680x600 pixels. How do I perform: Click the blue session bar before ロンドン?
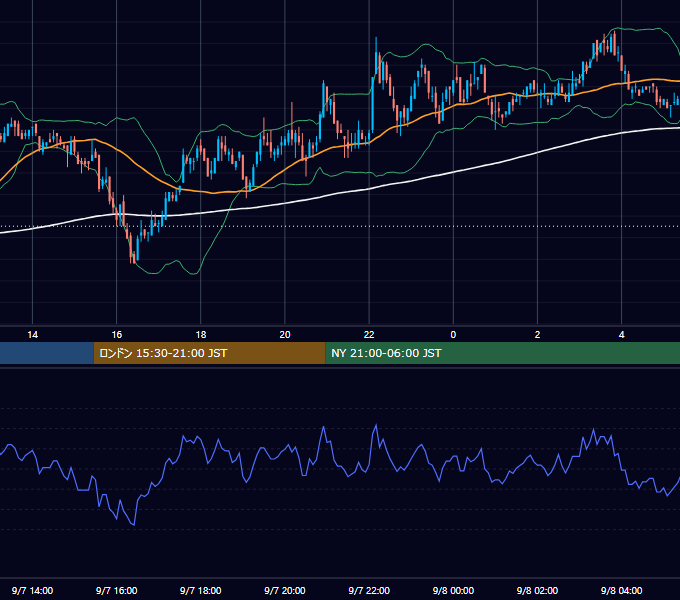click(x=47, y=353)
